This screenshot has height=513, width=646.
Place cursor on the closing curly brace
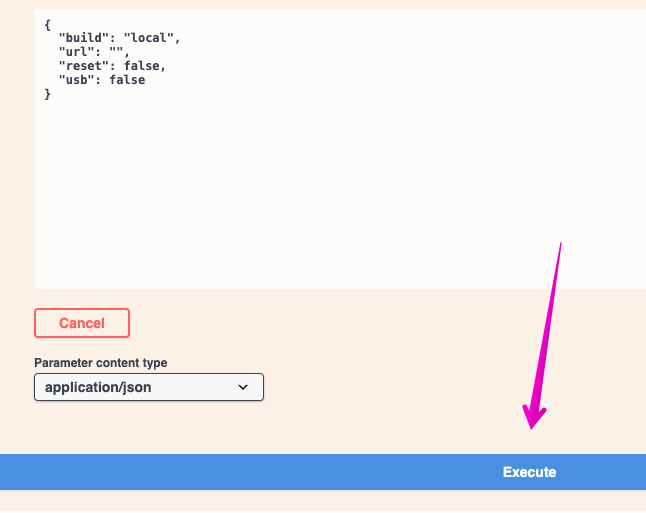(x=48, y=94)
